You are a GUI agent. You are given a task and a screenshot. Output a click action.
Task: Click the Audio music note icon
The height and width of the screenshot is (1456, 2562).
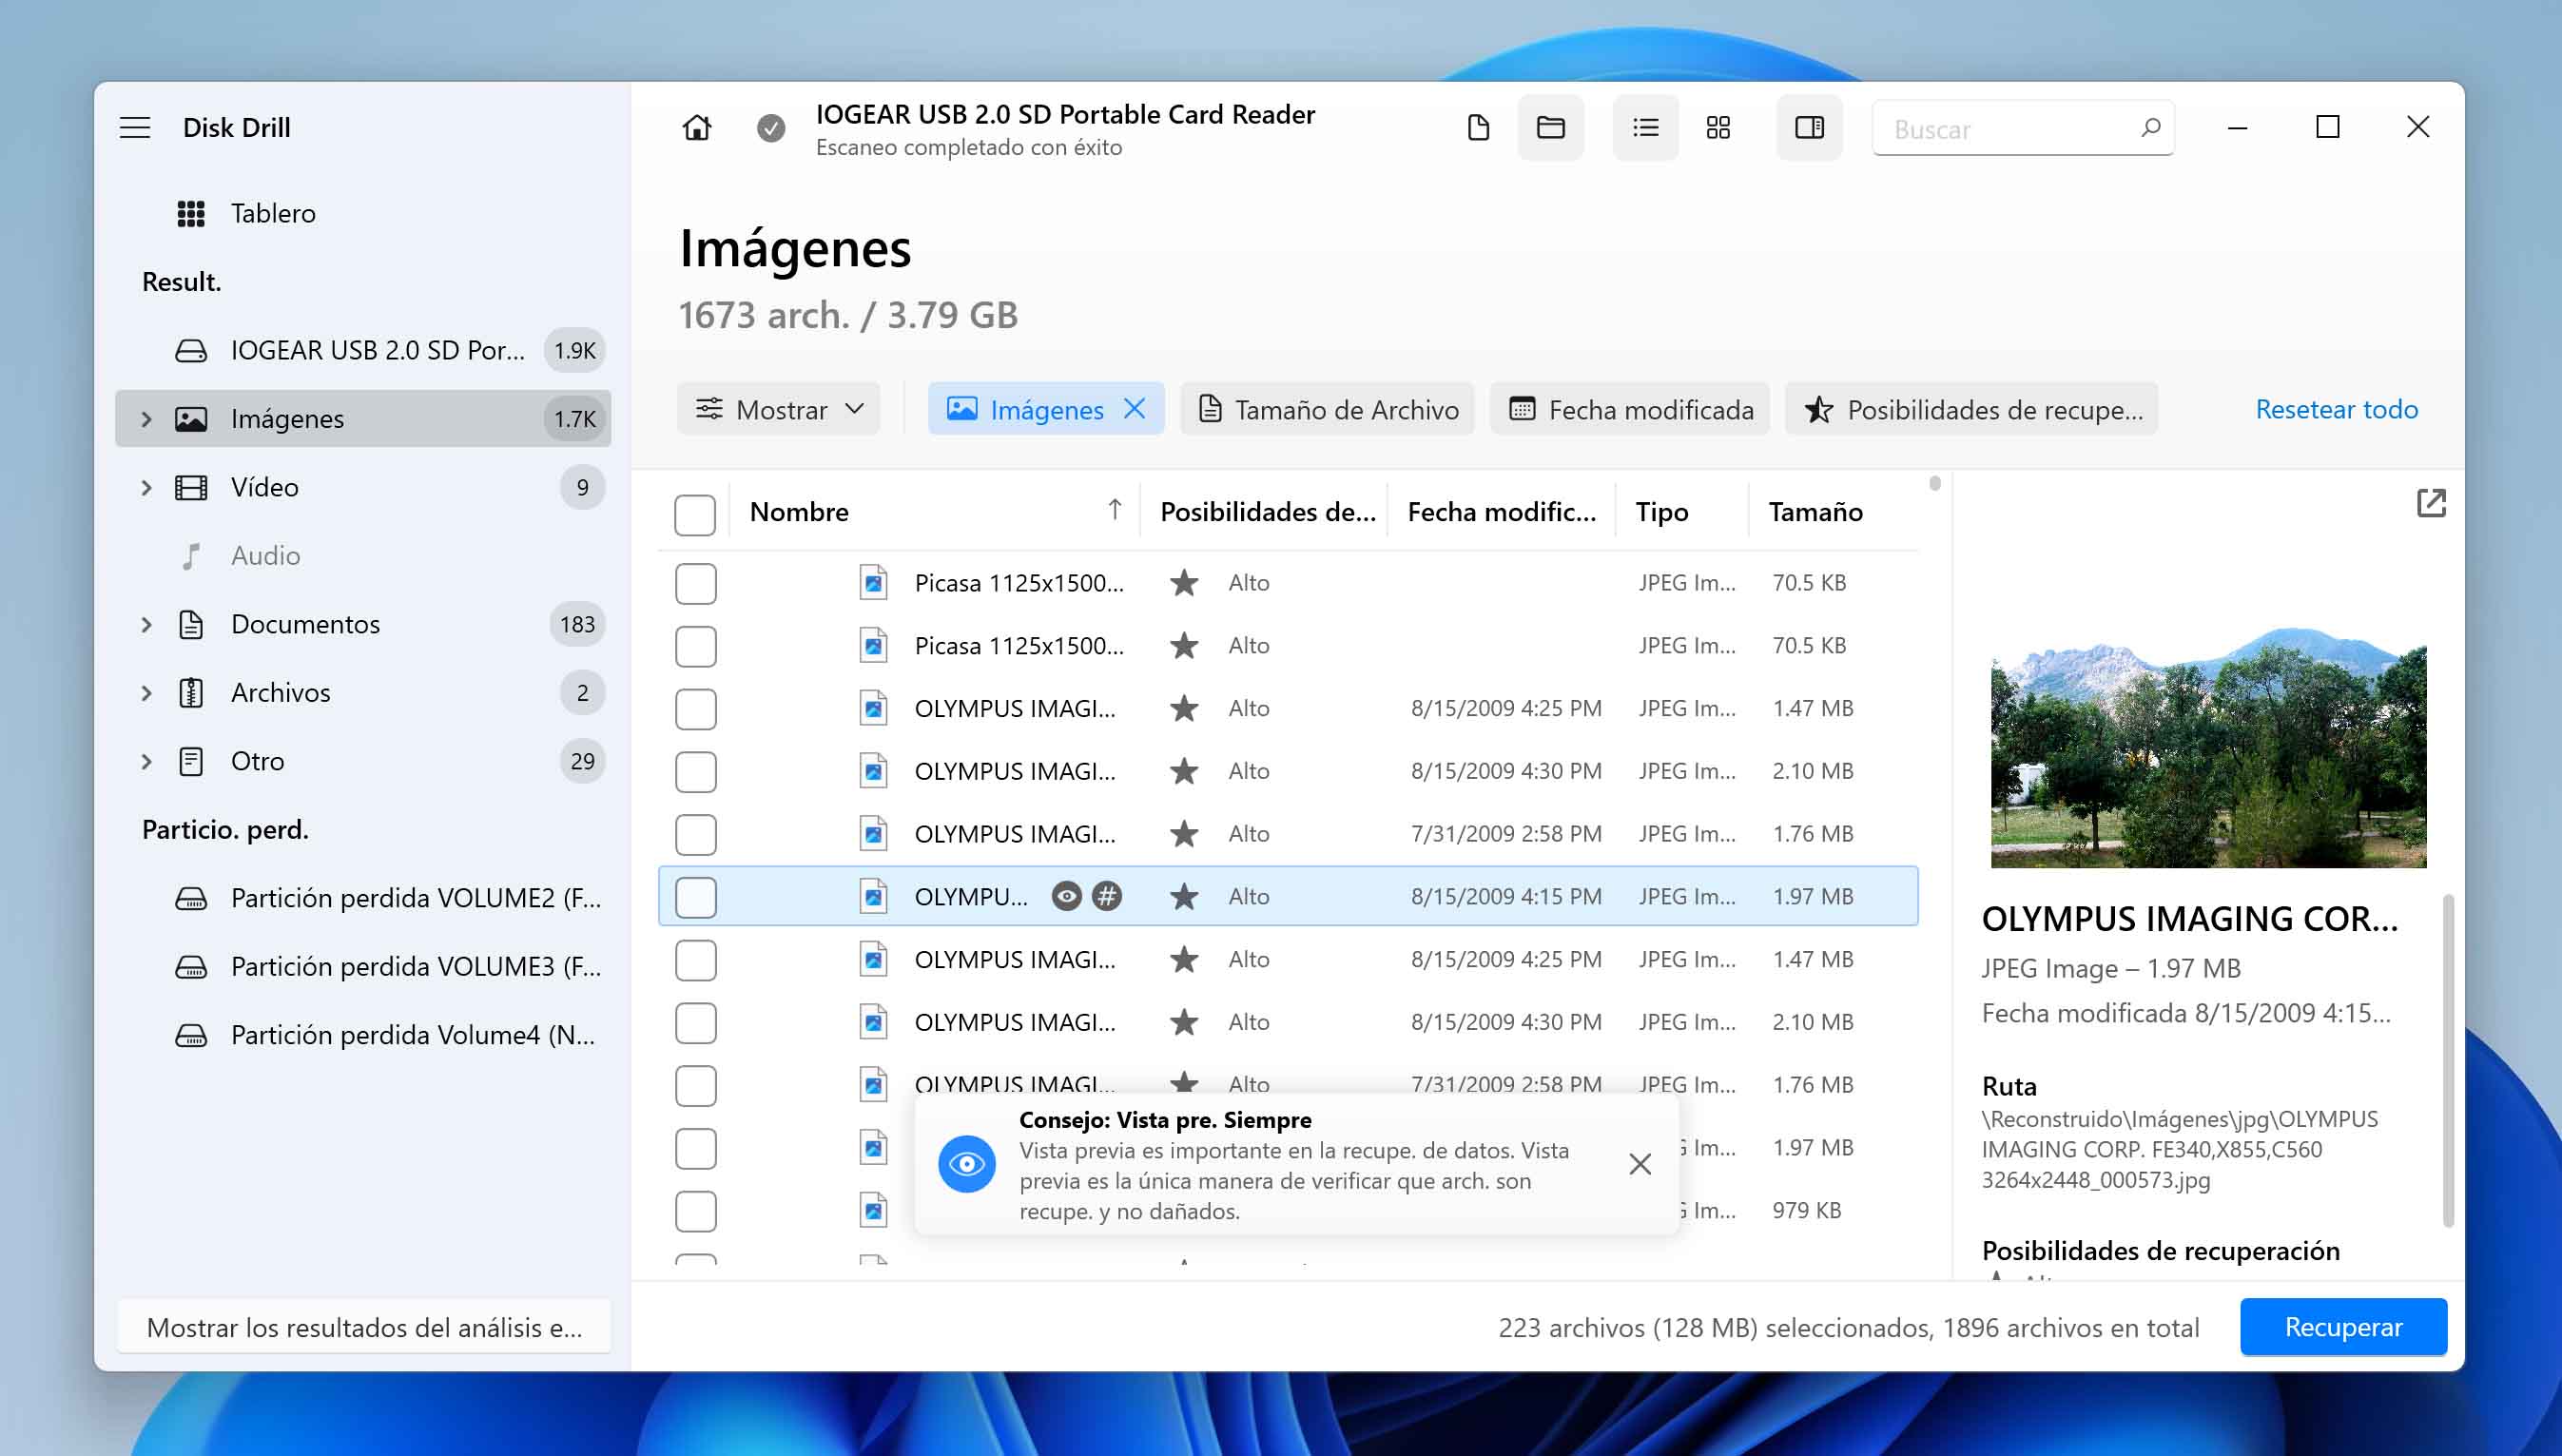(191, 556)
